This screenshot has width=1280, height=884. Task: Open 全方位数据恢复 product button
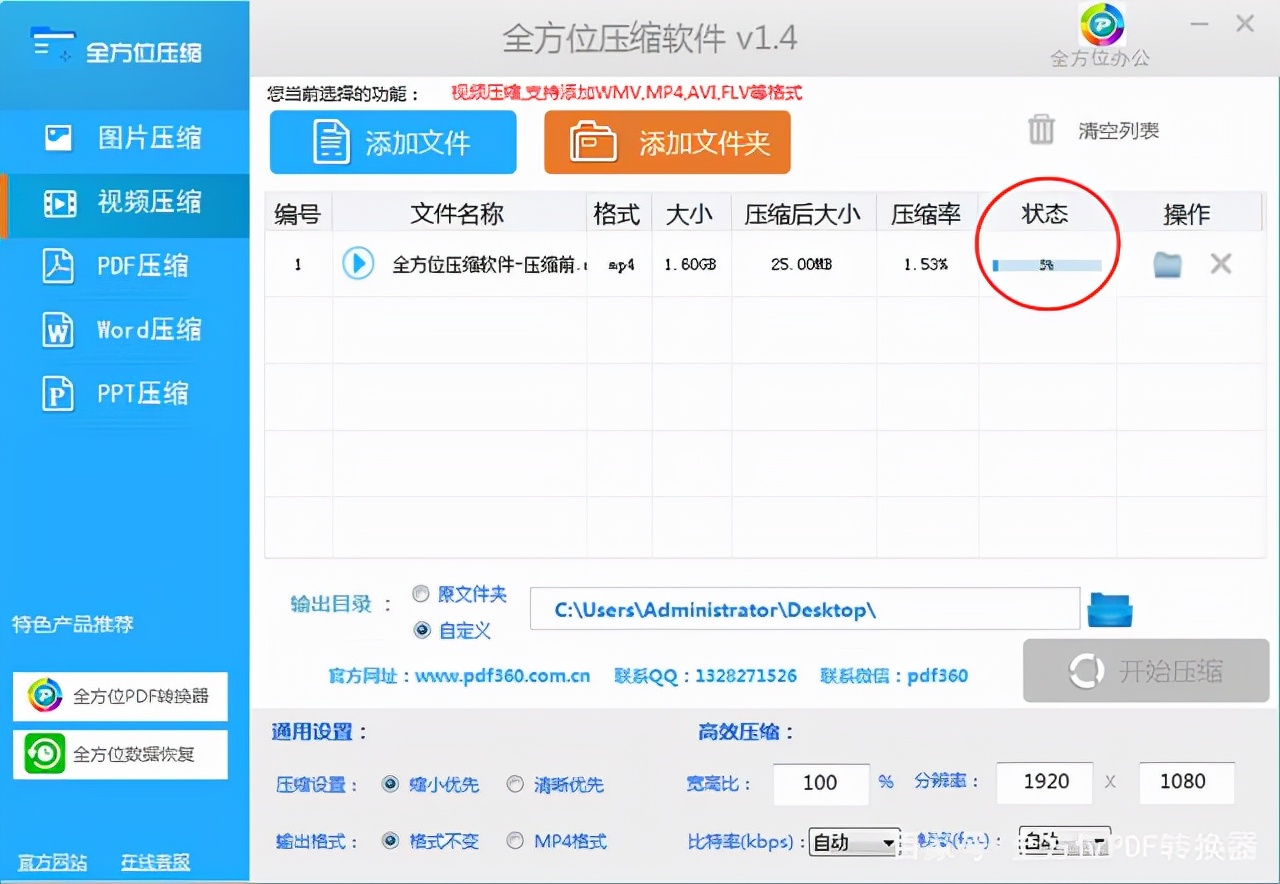click(120, 754)
